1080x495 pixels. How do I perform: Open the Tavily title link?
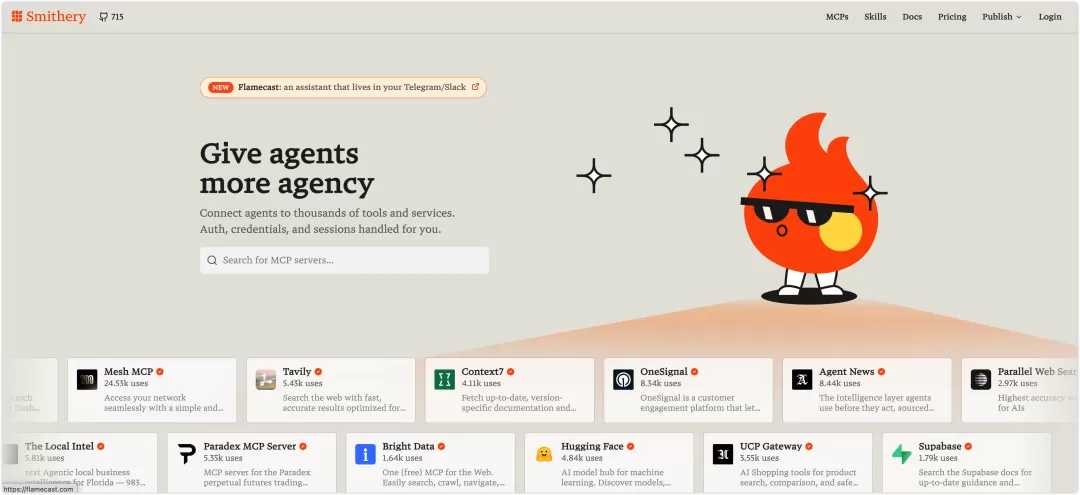297,372
